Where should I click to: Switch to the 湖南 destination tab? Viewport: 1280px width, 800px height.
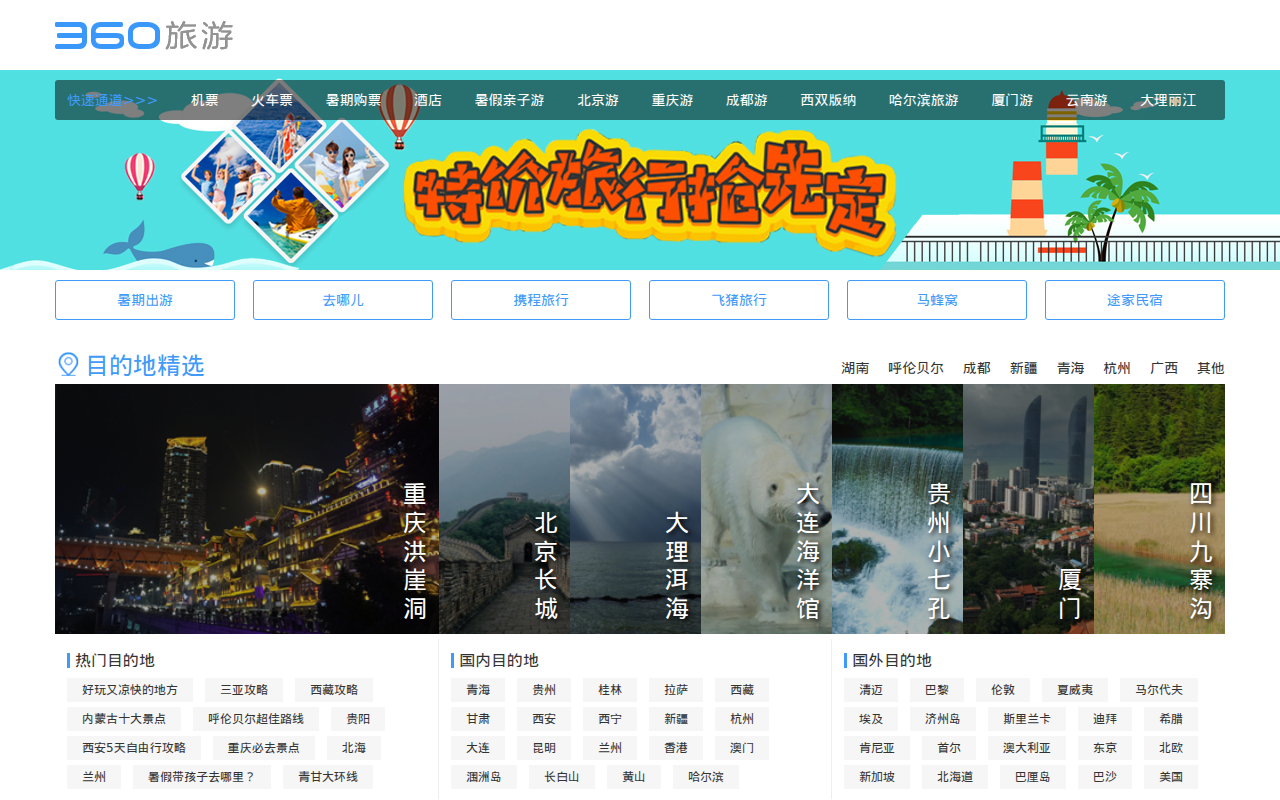click(855, 368)
